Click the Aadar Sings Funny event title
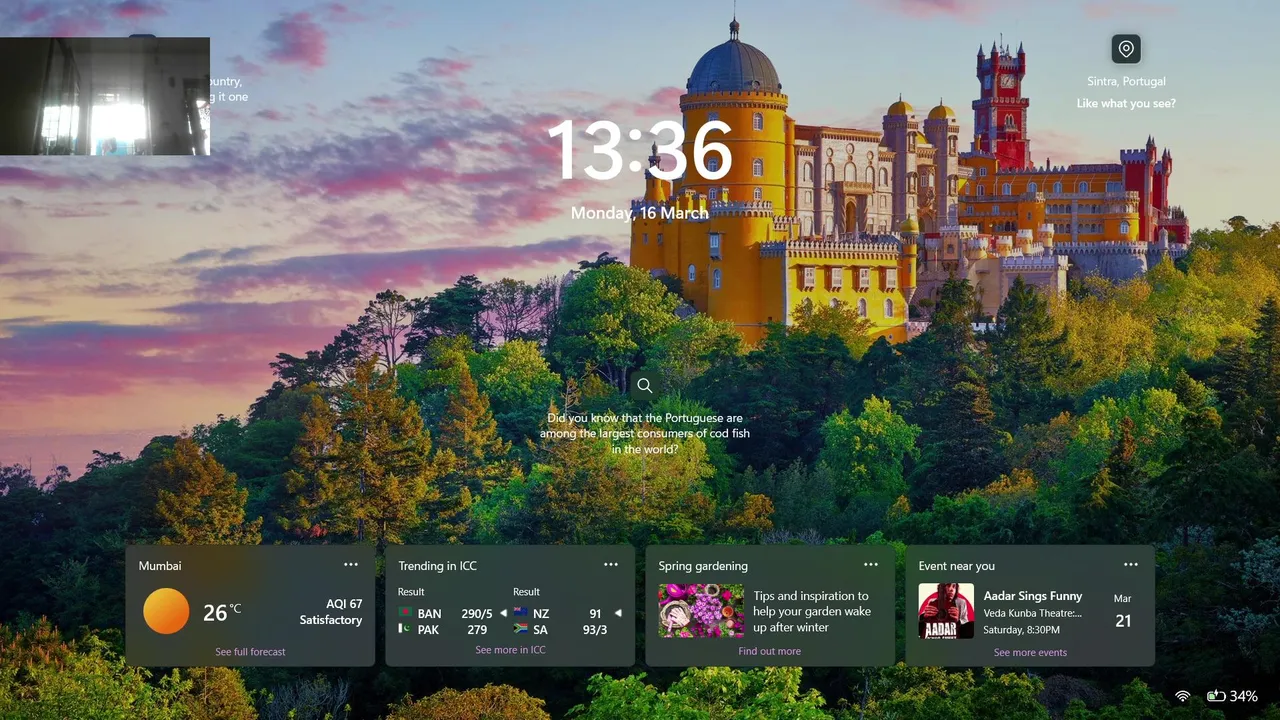The height and width of the screenshot is (720, 1280). 1033,596
